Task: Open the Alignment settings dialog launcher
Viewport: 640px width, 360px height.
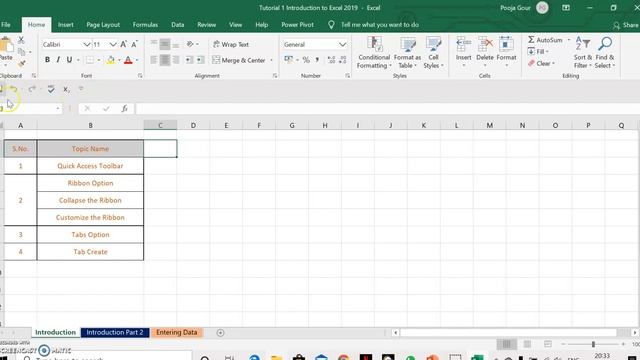Action: (275, 76)
